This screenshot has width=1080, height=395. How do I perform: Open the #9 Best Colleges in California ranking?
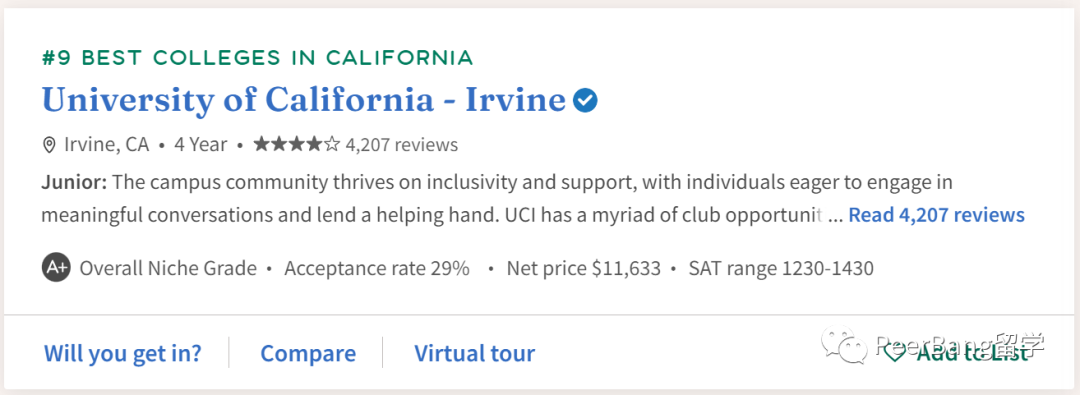[x=257, y=57]
